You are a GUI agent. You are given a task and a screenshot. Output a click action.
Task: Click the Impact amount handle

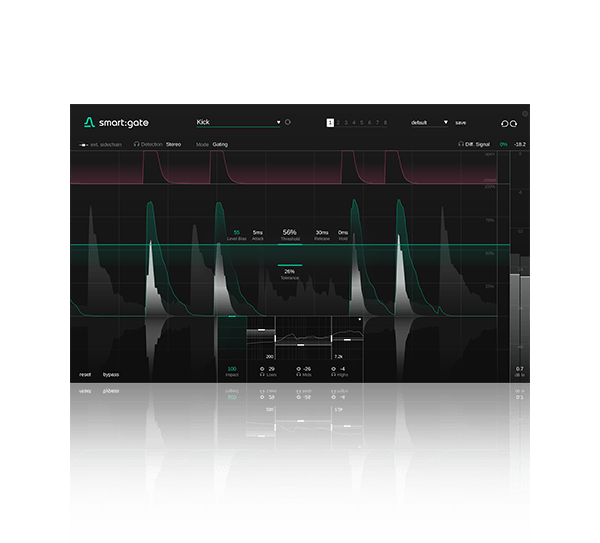tap(232, 316)
